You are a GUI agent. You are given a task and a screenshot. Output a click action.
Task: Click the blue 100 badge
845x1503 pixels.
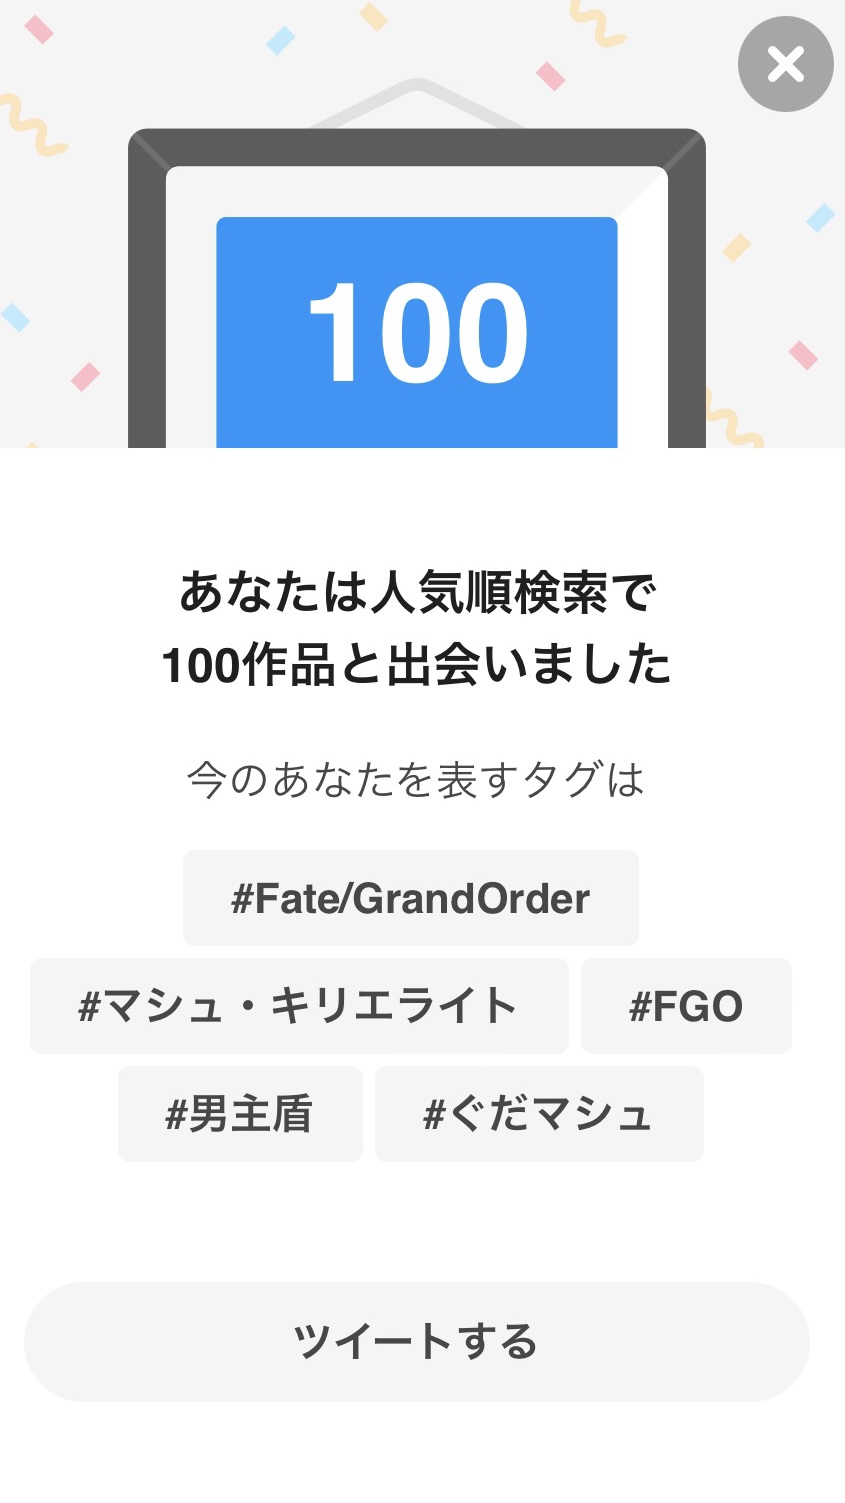point(416,332)
